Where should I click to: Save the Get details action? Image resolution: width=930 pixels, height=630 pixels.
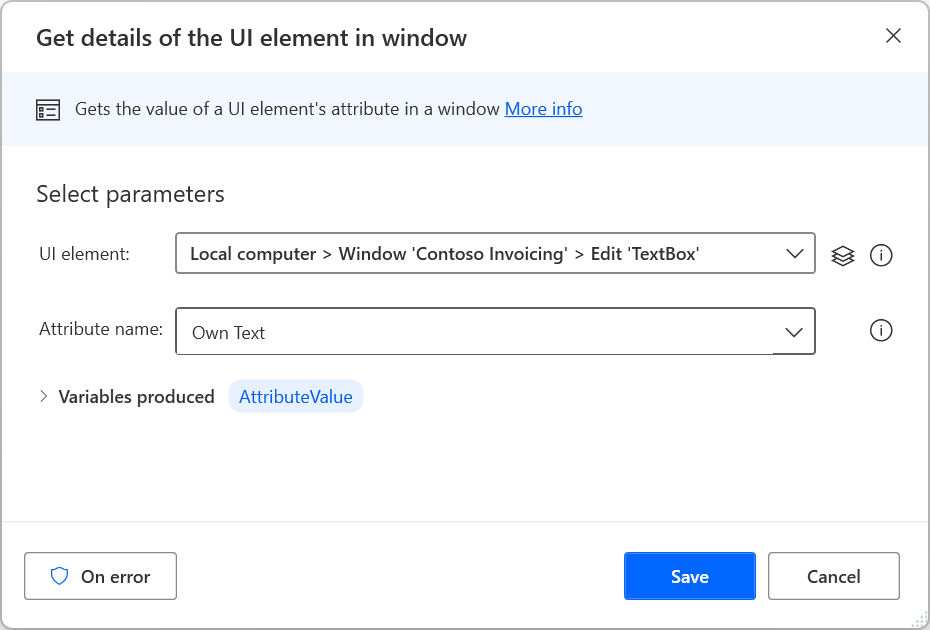click(689, 576)
